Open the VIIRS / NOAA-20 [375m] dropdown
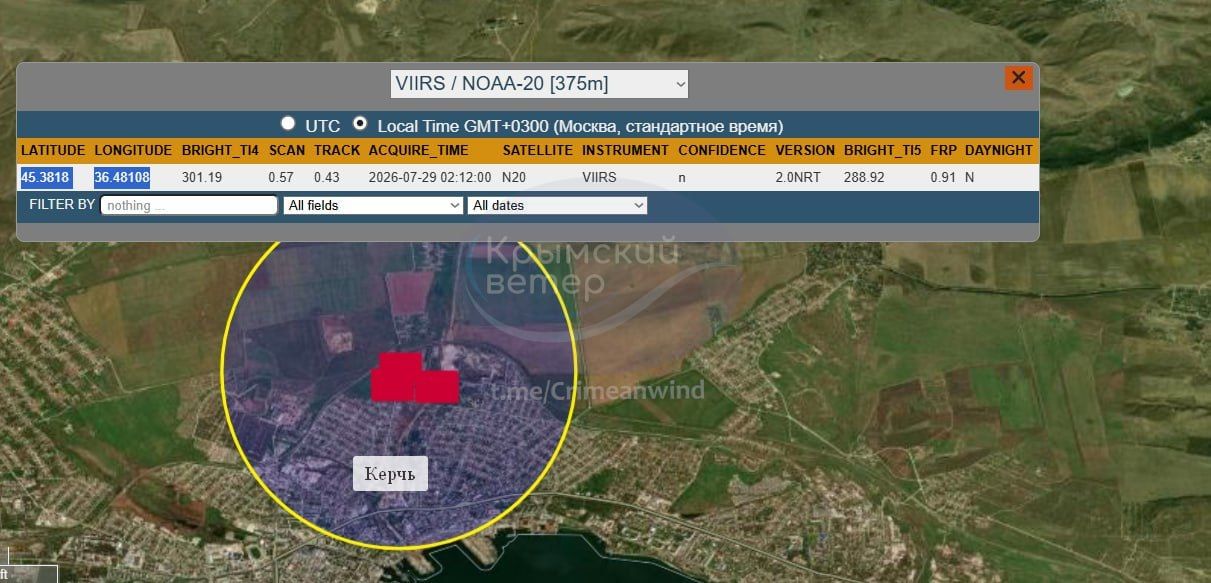Viewport: 1211px width, 583px height. [x=539, y=84]
